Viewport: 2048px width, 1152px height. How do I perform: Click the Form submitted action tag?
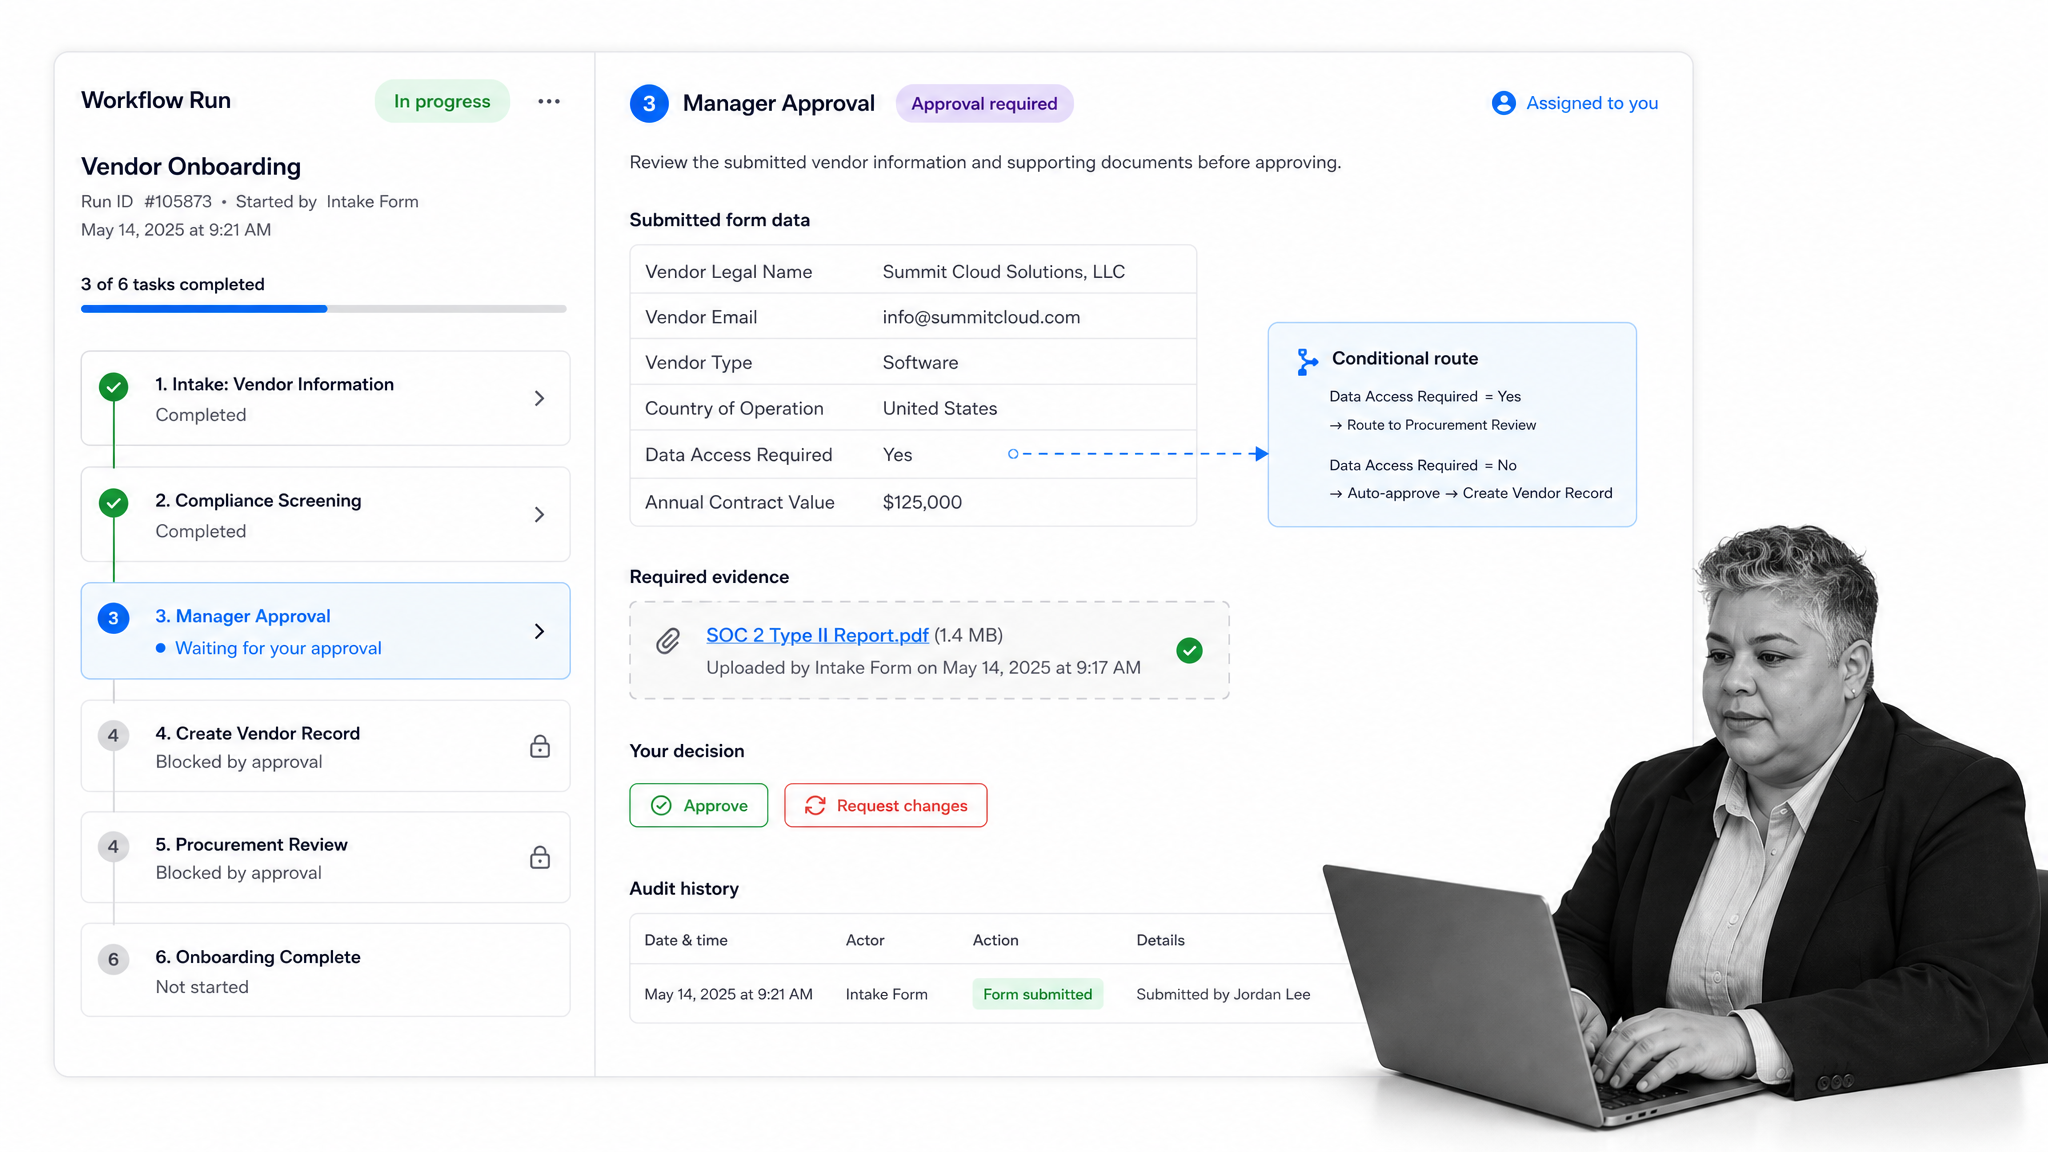point(1037,994)
